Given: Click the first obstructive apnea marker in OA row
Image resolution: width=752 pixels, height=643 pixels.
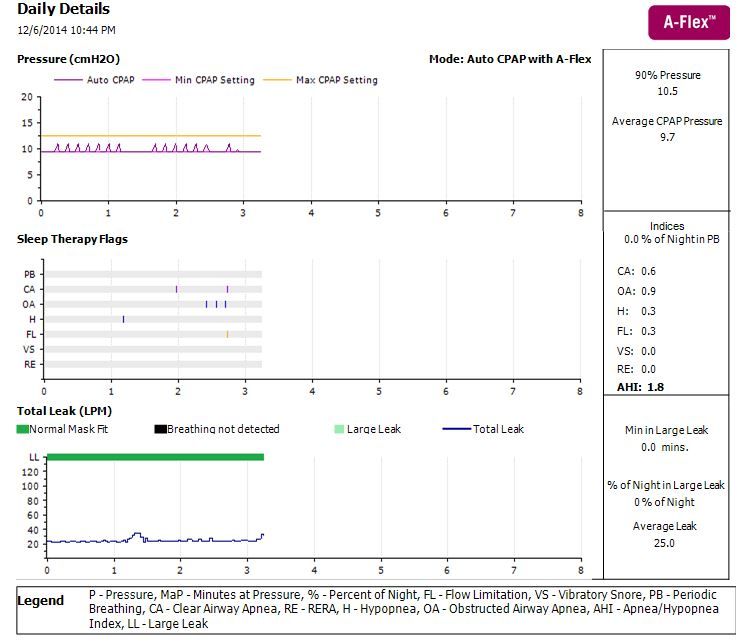Looking at the screenshot, I should click(x=206, y=304).
